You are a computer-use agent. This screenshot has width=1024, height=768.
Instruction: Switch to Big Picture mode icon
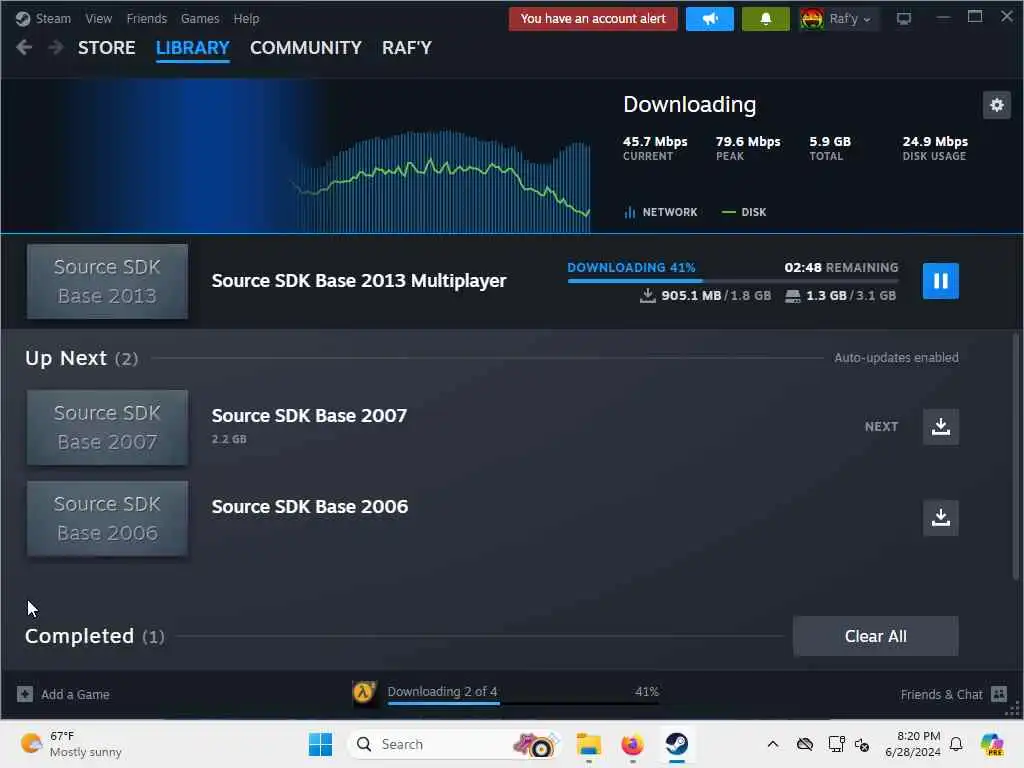904,19
